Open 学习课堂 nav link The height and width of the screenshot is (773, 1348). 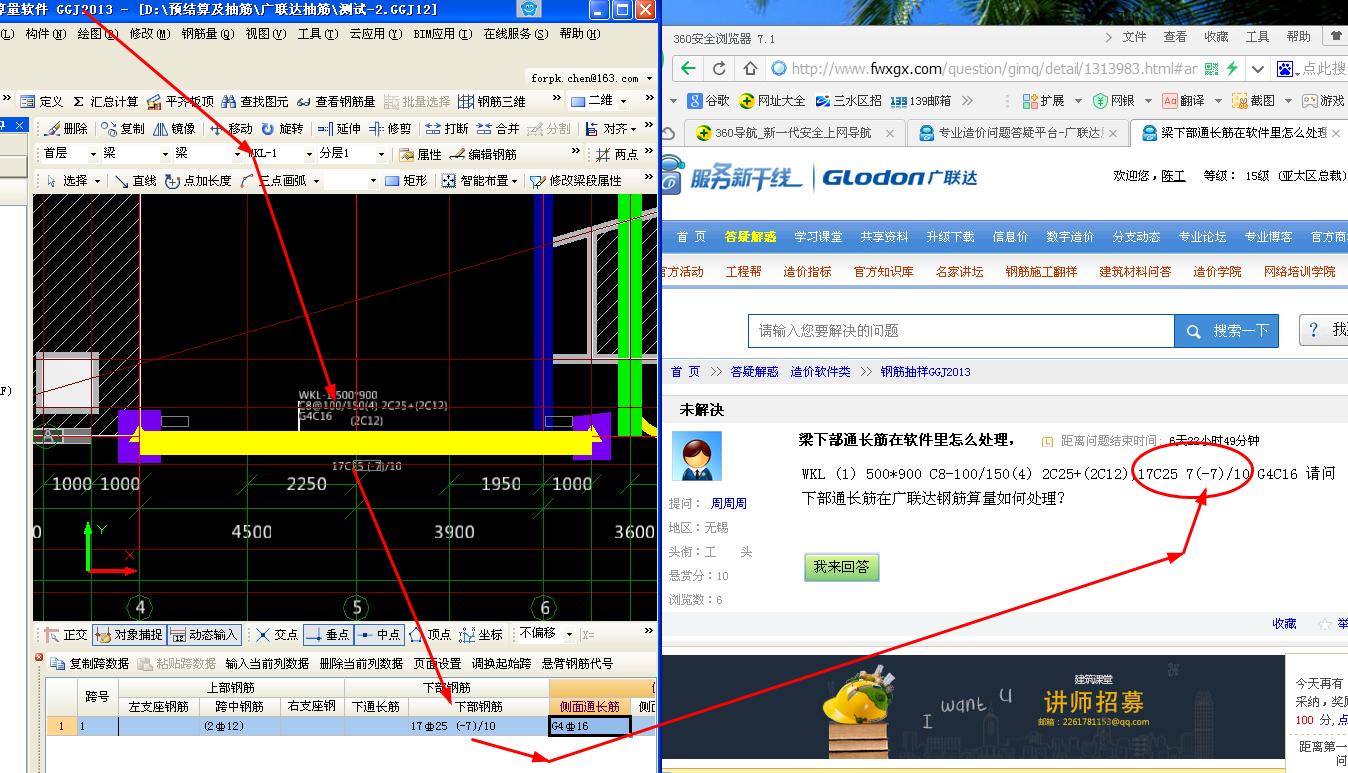click(819, 237)
